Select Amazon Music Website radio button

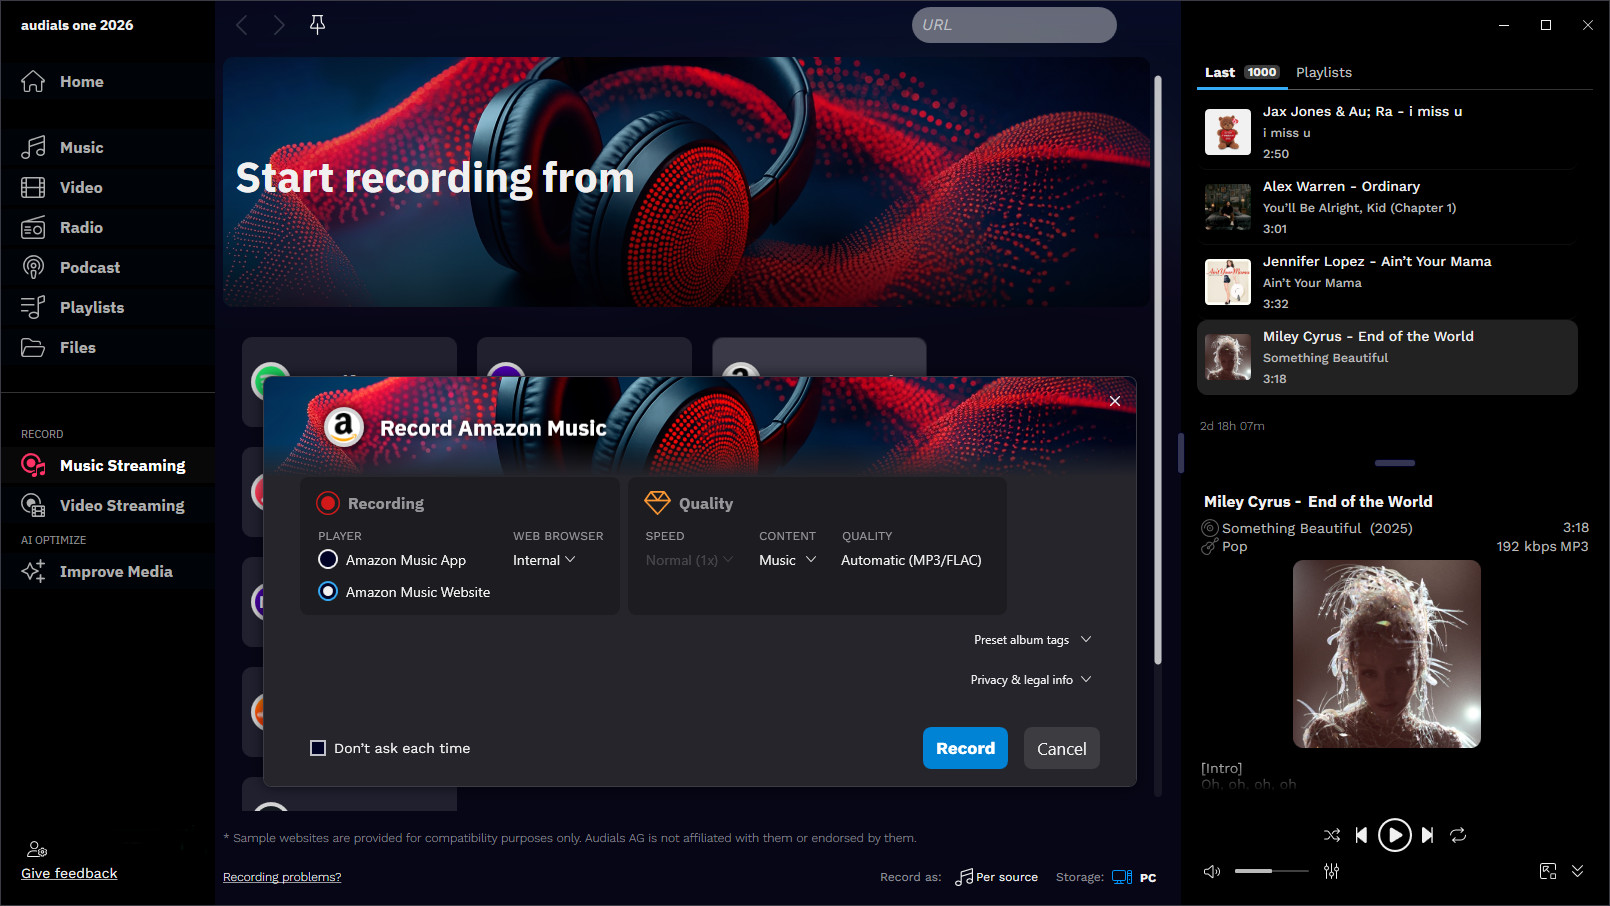(327, 591)
